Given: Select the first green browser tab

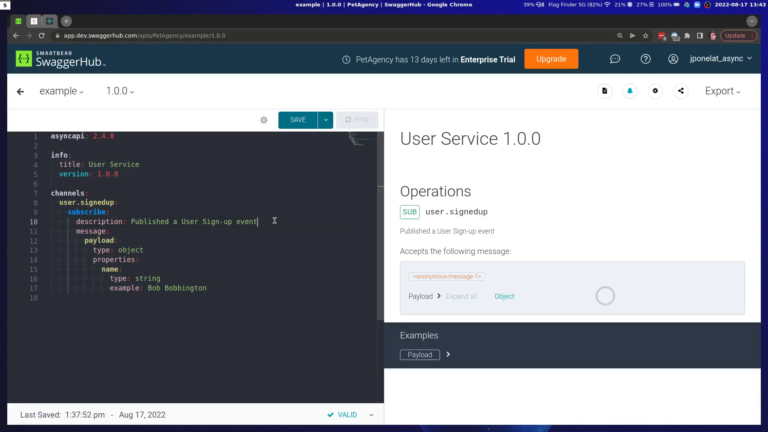Looking at the screenshot, I should [18, 21].
